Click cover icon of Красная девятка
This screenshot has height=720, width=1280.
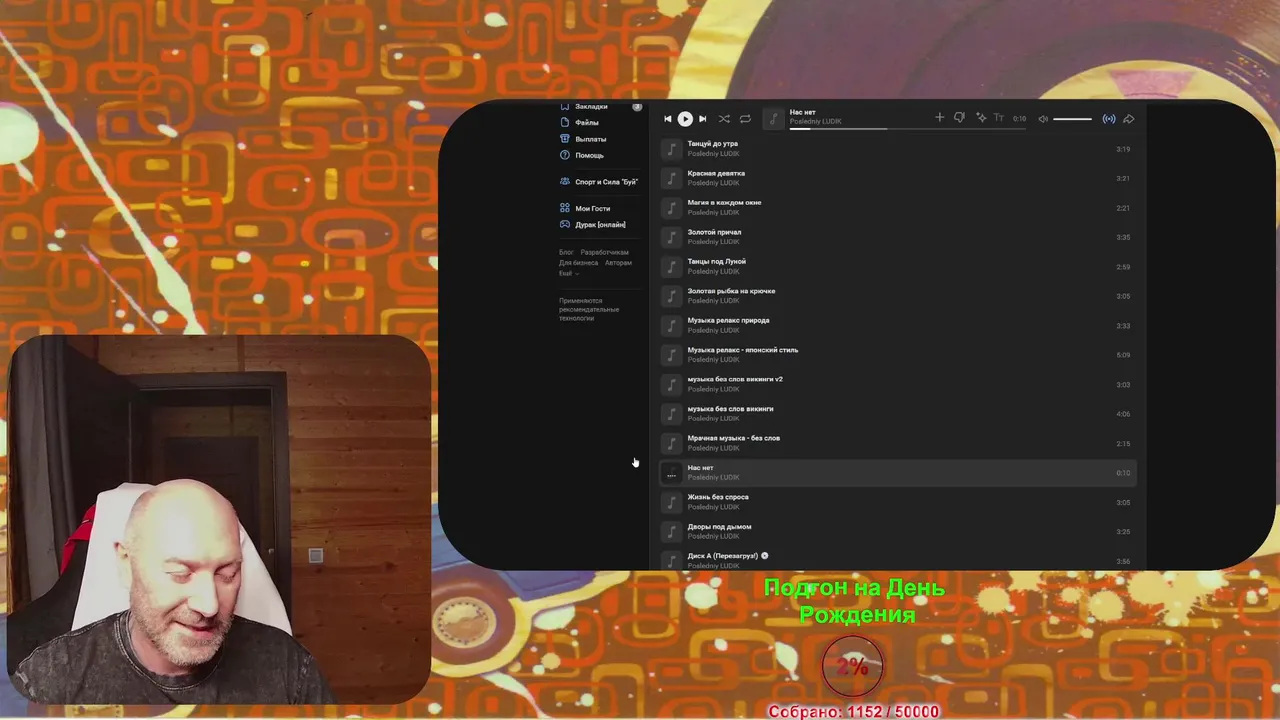[672, 178]
